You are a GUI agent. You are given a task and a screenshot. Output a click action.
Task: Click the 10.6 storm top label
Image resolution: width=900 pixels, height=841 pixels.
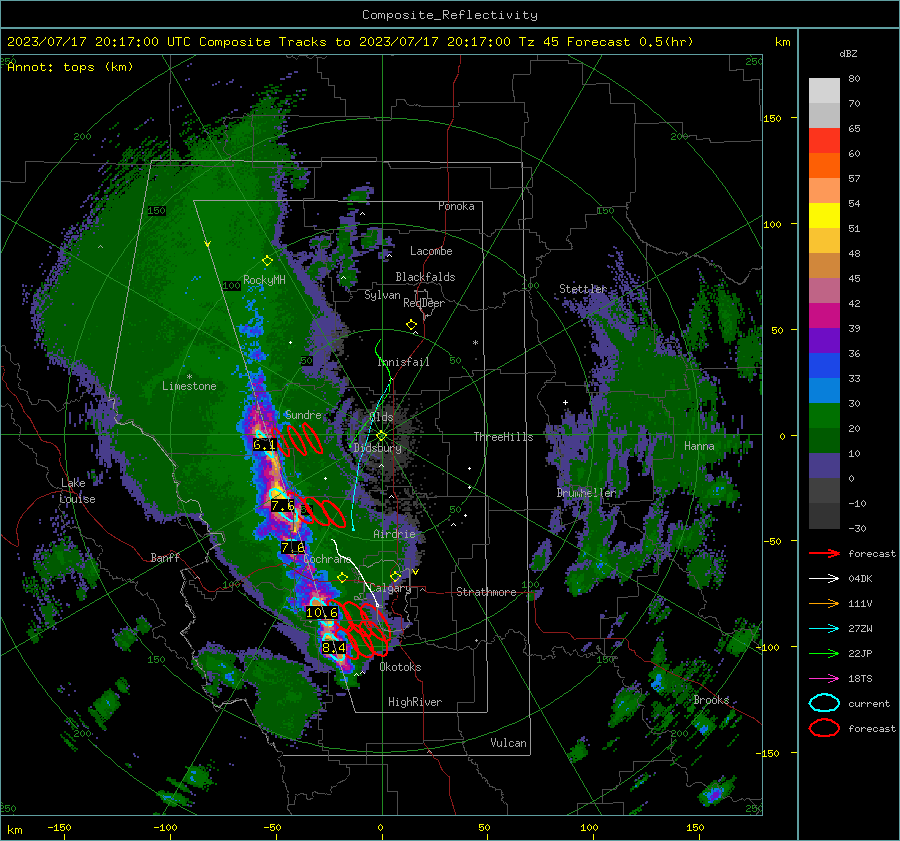[x=321, y=613]
